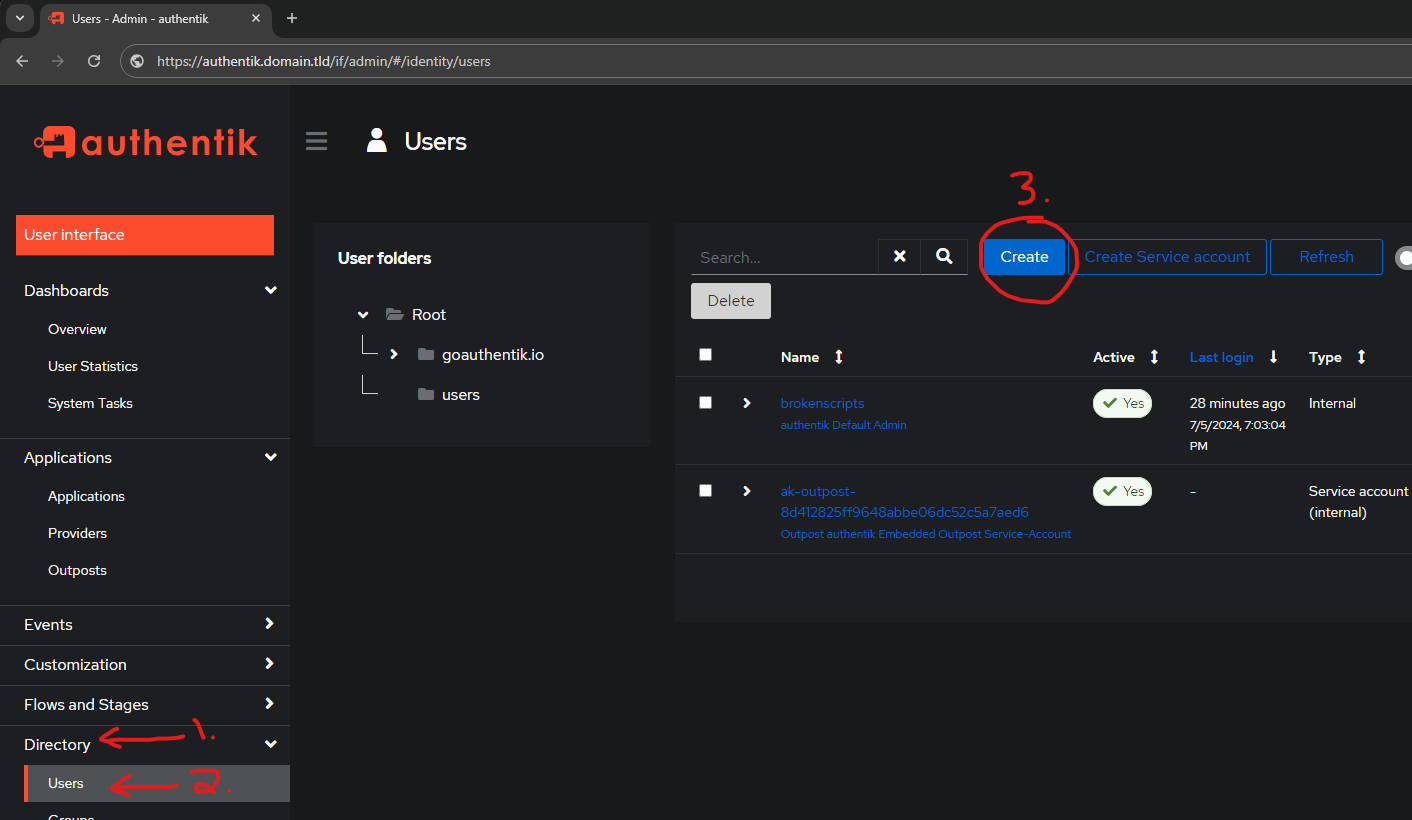Screen dimensions: 1412x820
Task: Select the Users - Admin browser tab
Action: pyautogui.click(x=155, y=19)
